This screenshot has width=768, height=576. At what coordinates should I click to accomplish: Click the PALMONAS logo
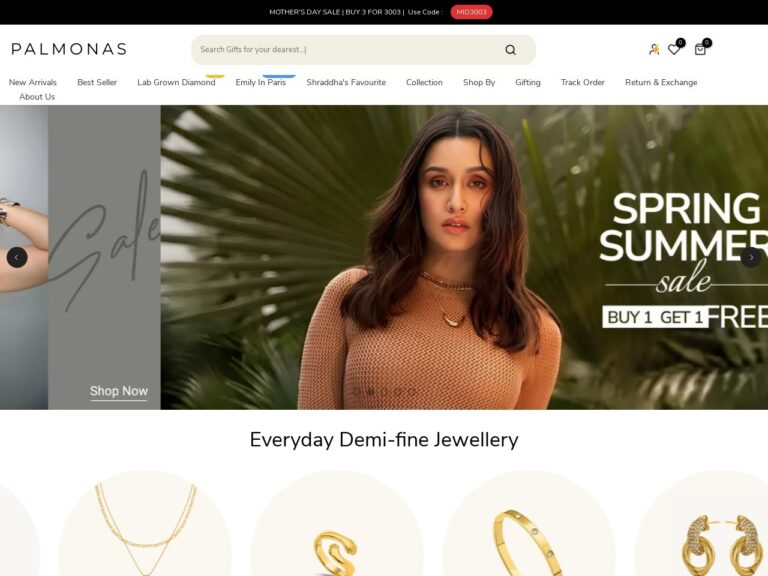pyautogui.click(x=69, y=49)
